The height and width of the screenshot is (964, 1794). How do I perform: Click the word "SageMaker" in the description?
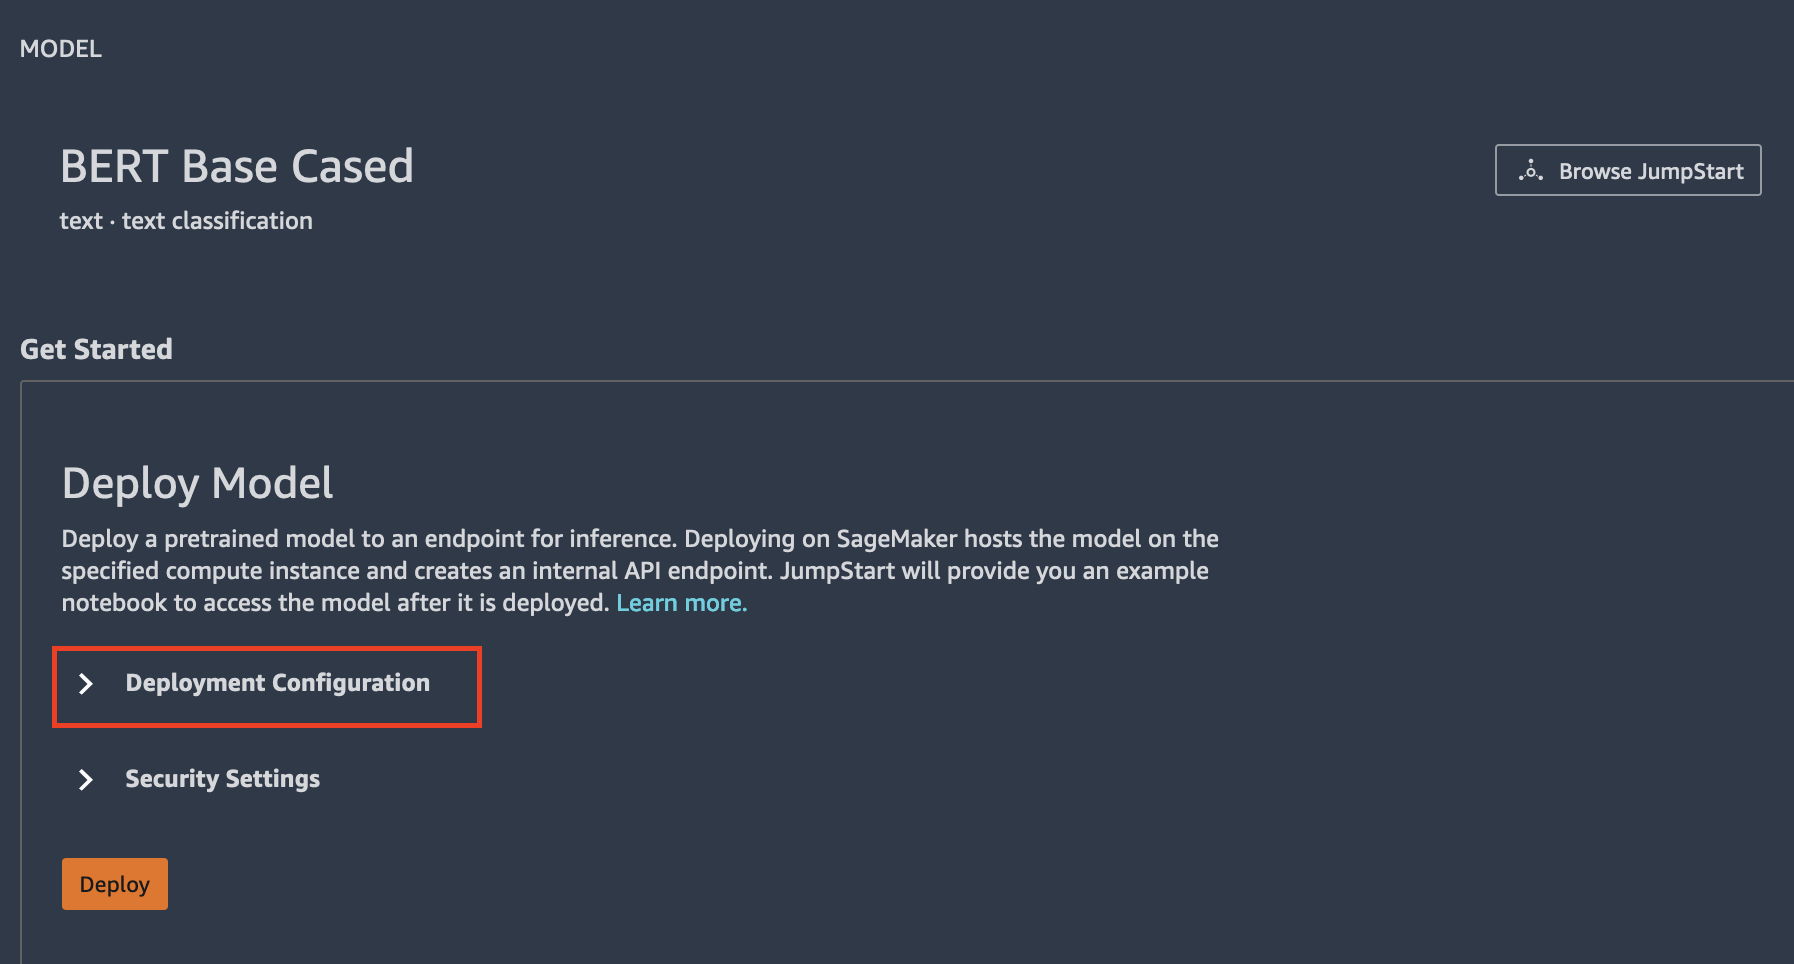coord(896,539)
